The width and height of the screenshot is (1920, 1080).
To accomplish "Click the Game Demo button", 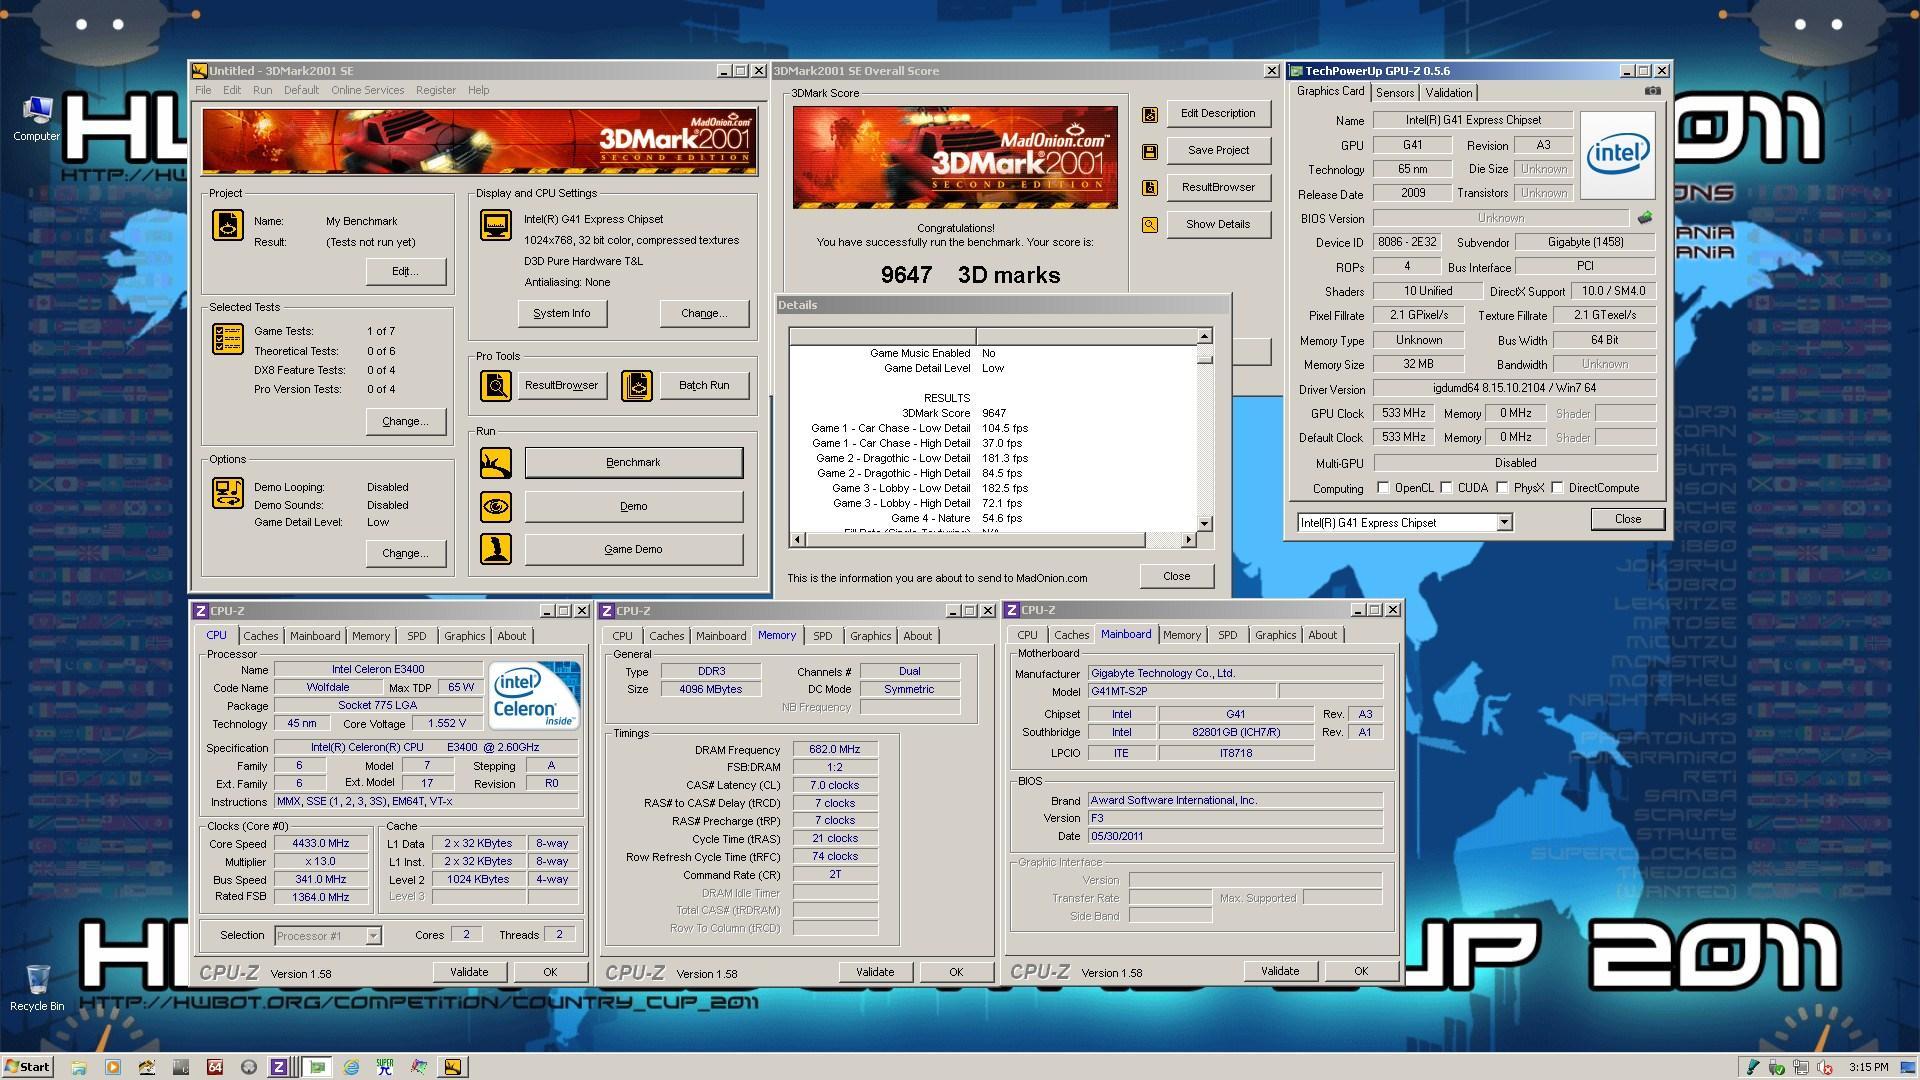I will point(633,549).
